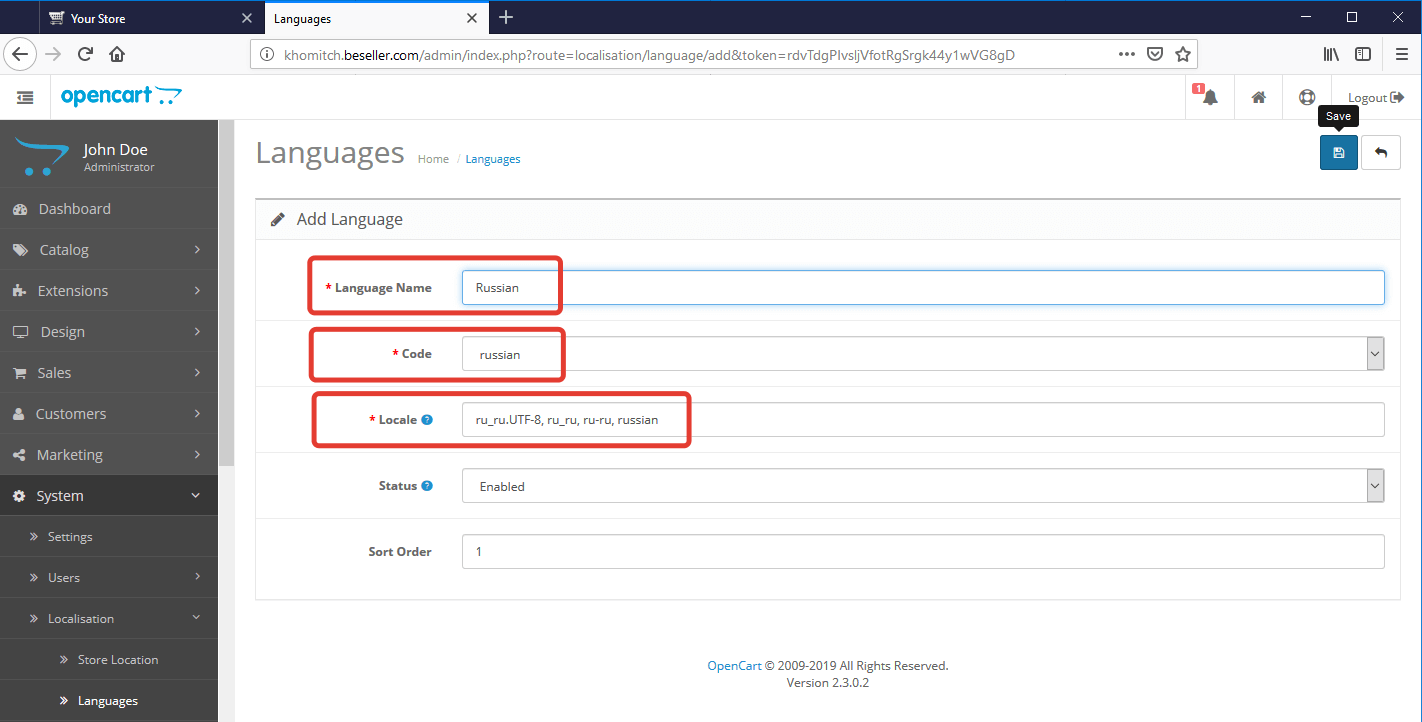The width and height of the screenshot is (1422, 722).
Task: Switch to the Your Store tab
Action: pos(152,18)
